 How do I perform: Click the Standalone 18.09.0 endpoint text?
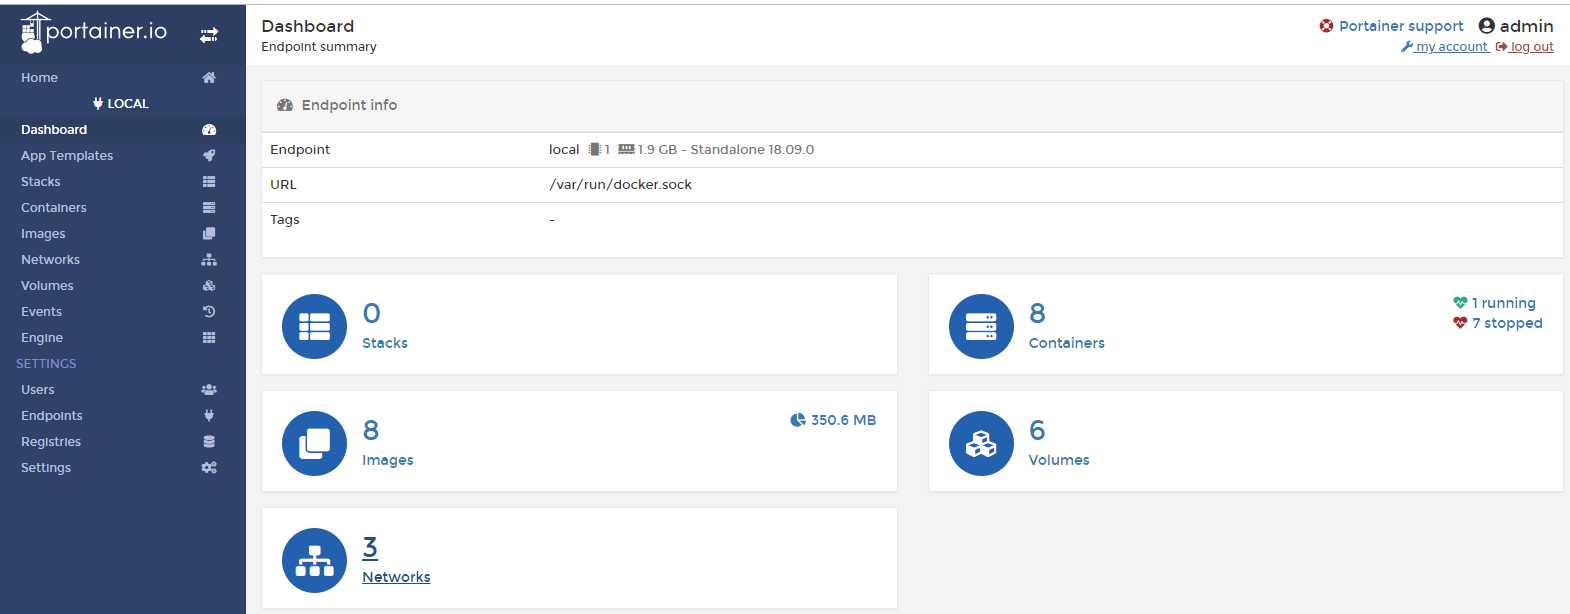click(x=752, y=149)
